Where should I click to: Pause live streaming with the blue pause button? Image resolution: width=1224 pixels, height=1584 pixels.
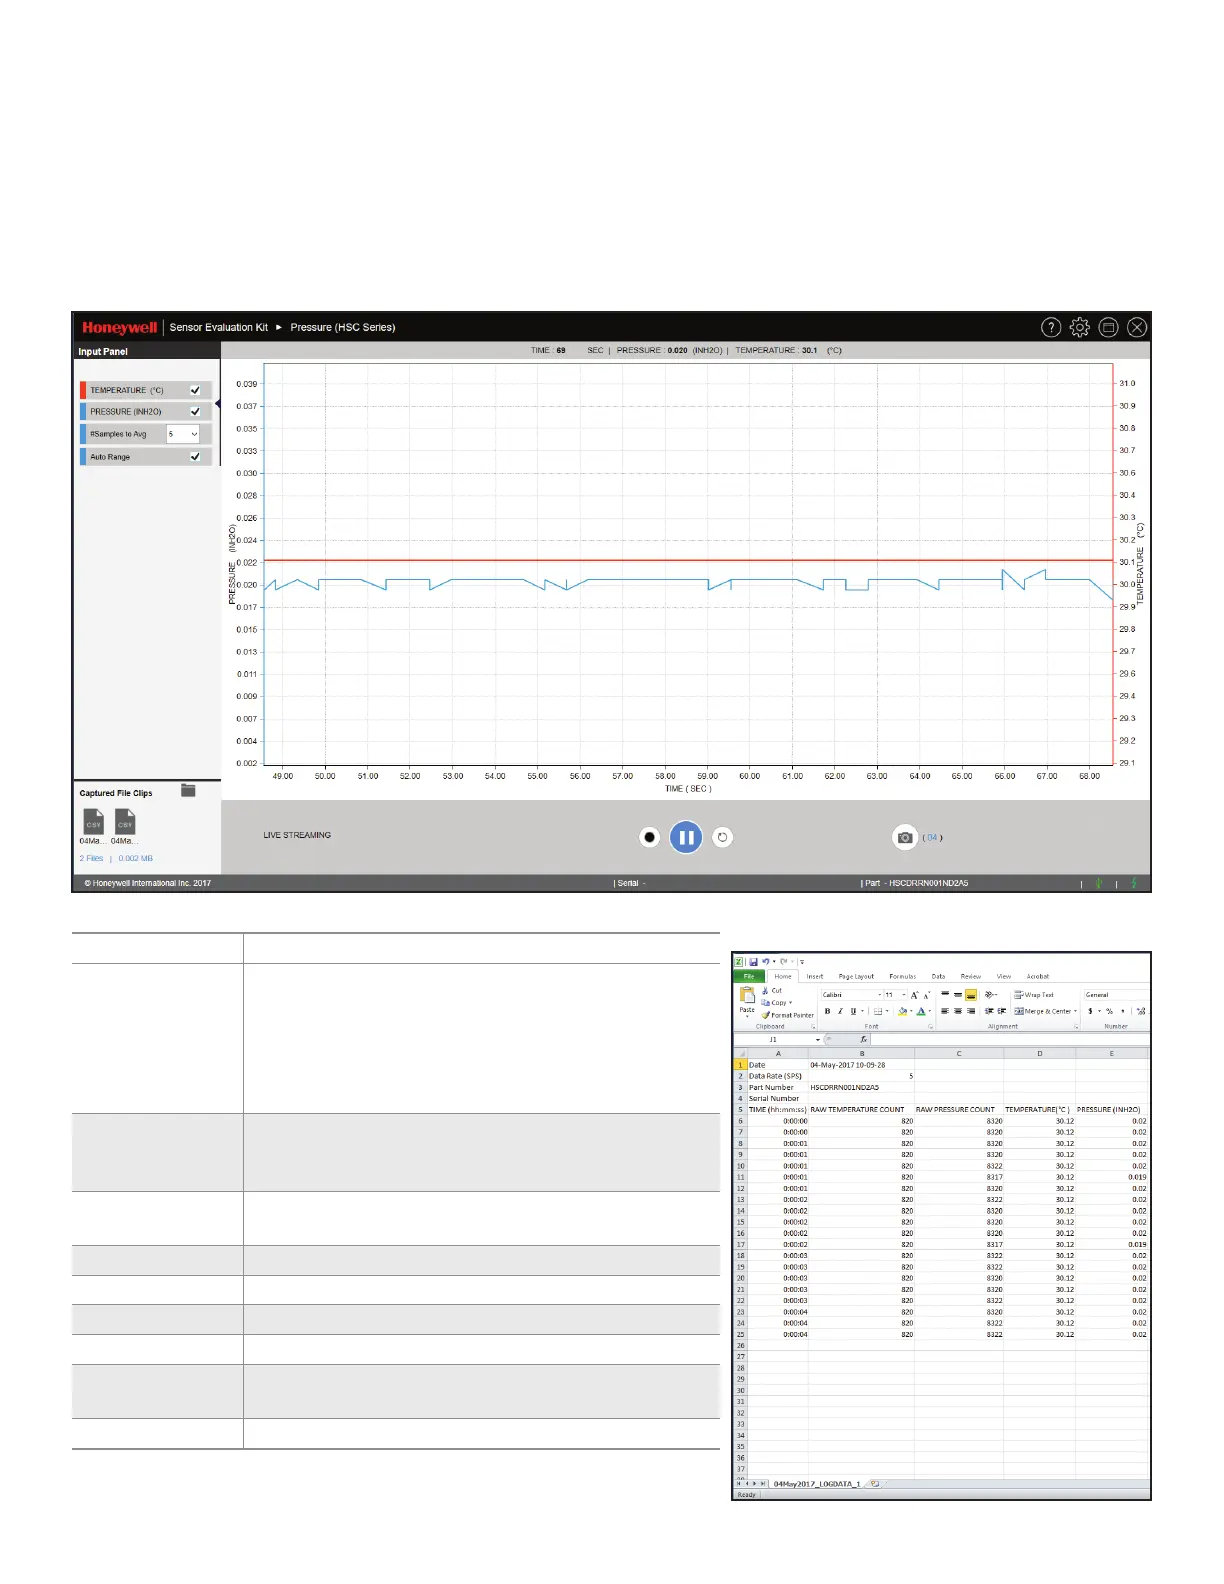point(686,838)
